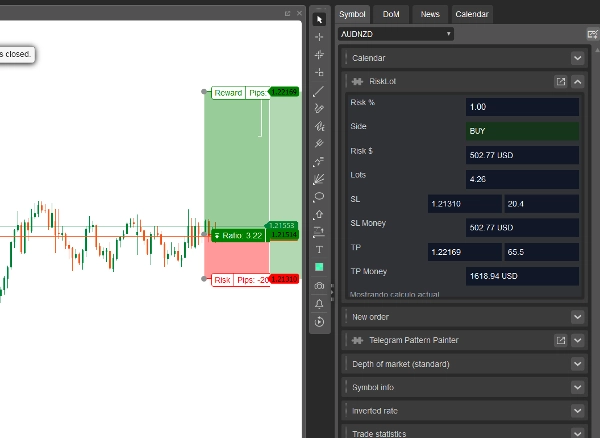This screenshot has height=438, width=600.
Task: Click the green 1.22169 take-profit price tag
Action: (284, 92)
